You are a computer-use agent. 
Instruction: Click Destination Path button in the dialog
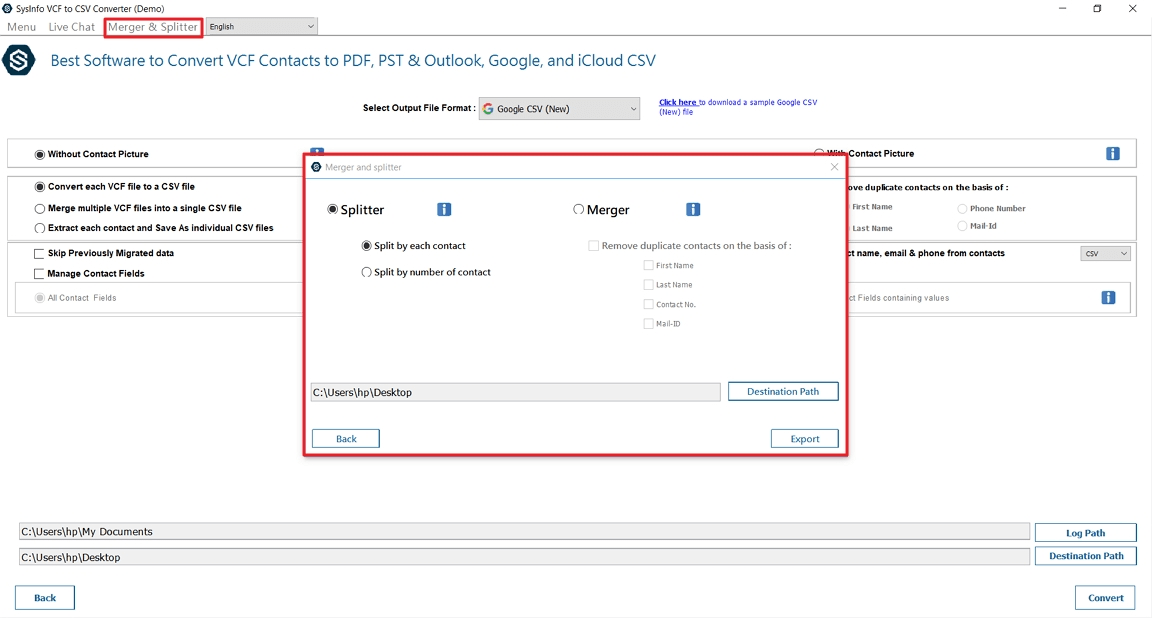click(x=783, y=392)
